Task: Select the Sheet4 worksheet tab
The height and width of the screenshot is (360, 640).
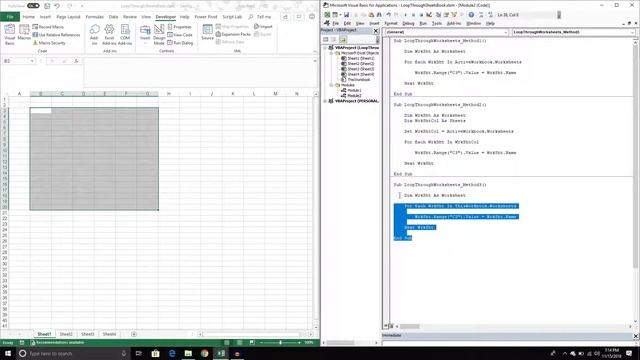Action: point(109,334)
